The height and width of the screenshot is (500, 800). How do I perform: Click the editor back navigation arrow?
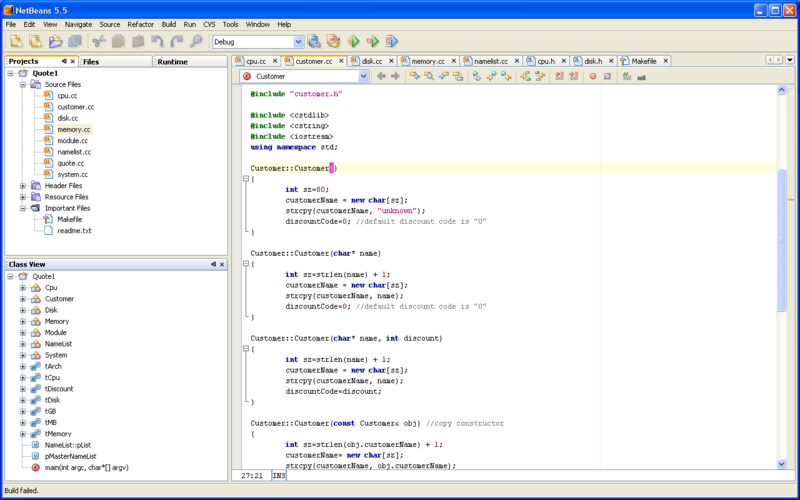[x=381, y=76]
